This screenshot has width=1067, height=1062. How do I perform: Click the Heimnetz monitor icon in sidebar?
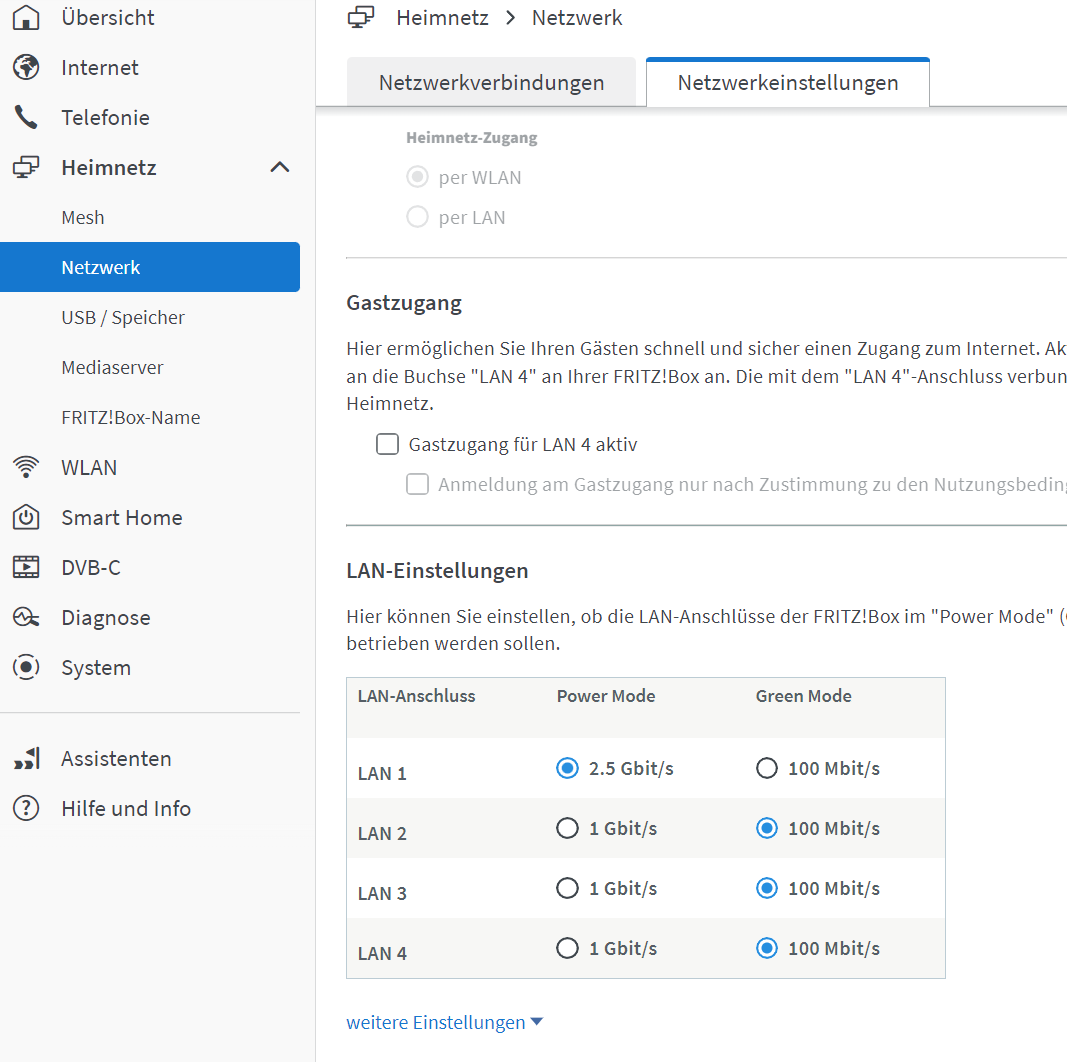point(26,167)
